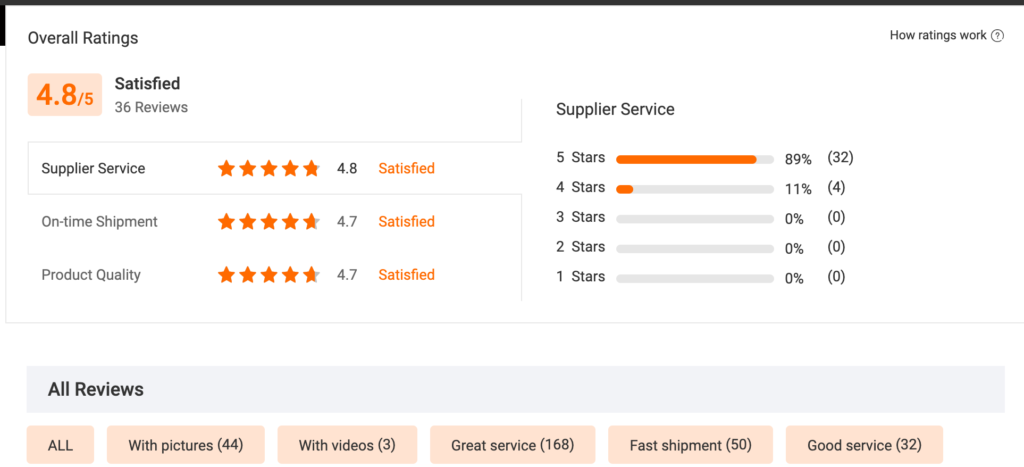The height and width of the screenshot is (467, 1024).
Task: Click the 4 Stars progress bar
Action: point(695,189)
